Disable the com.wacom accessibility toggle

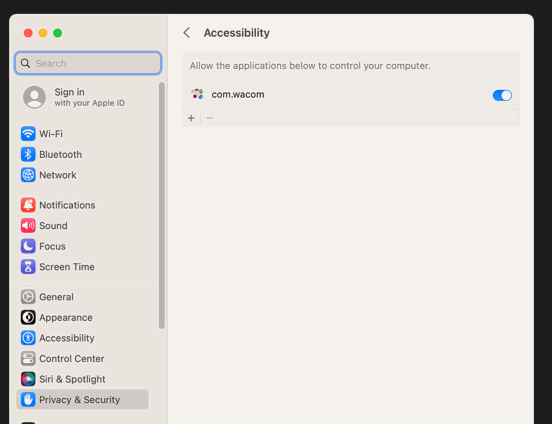502,95
